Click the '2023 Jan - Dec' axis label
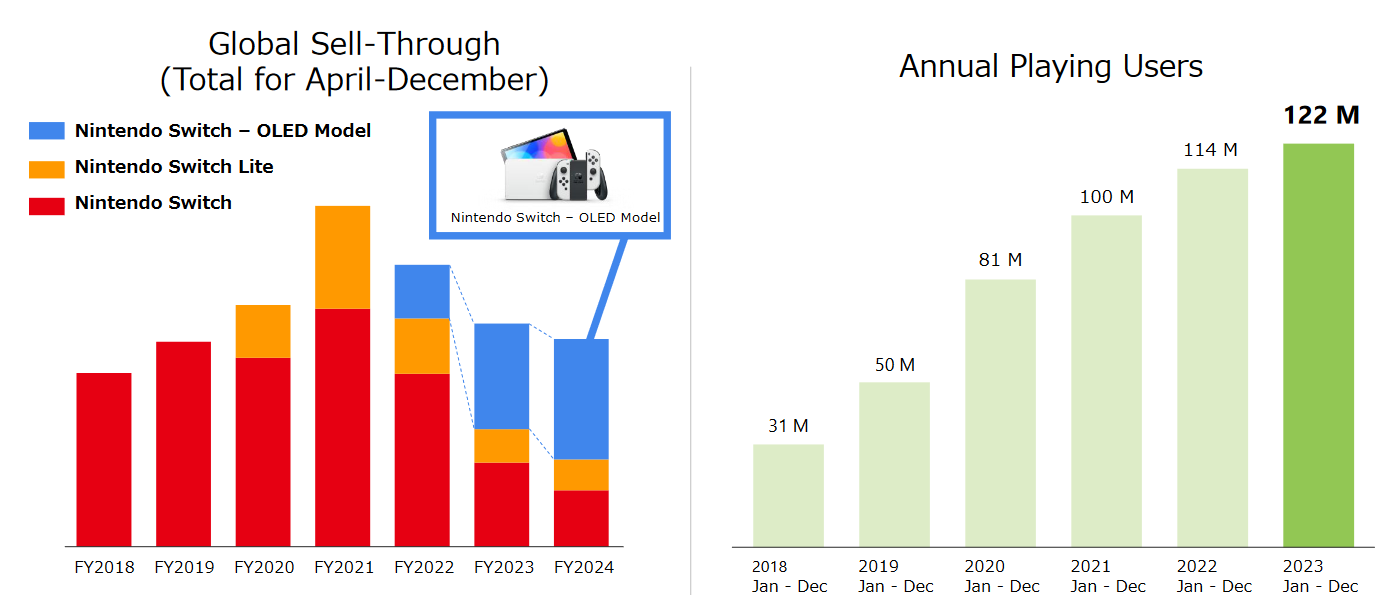This screenshot has width=1396, height=595. tap(1320, 576)
